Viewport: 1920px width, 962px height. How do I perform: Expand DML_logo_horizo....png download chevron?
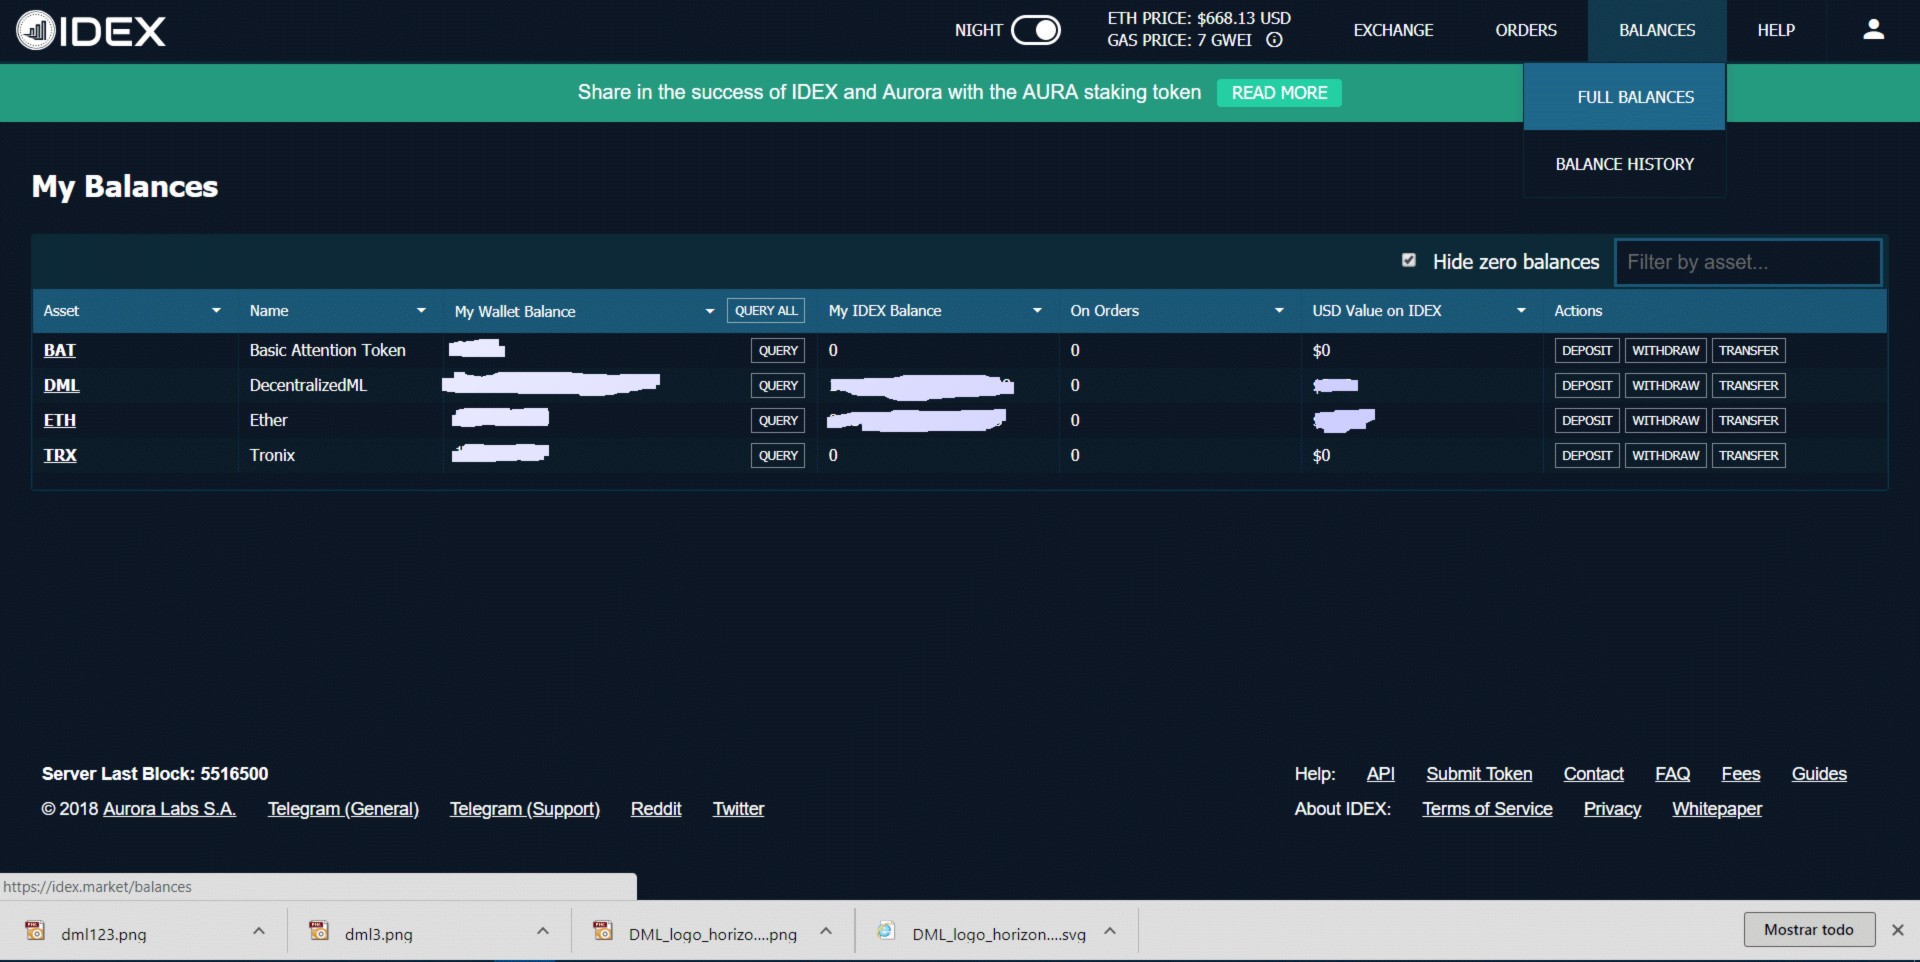[x=826, y=931]
